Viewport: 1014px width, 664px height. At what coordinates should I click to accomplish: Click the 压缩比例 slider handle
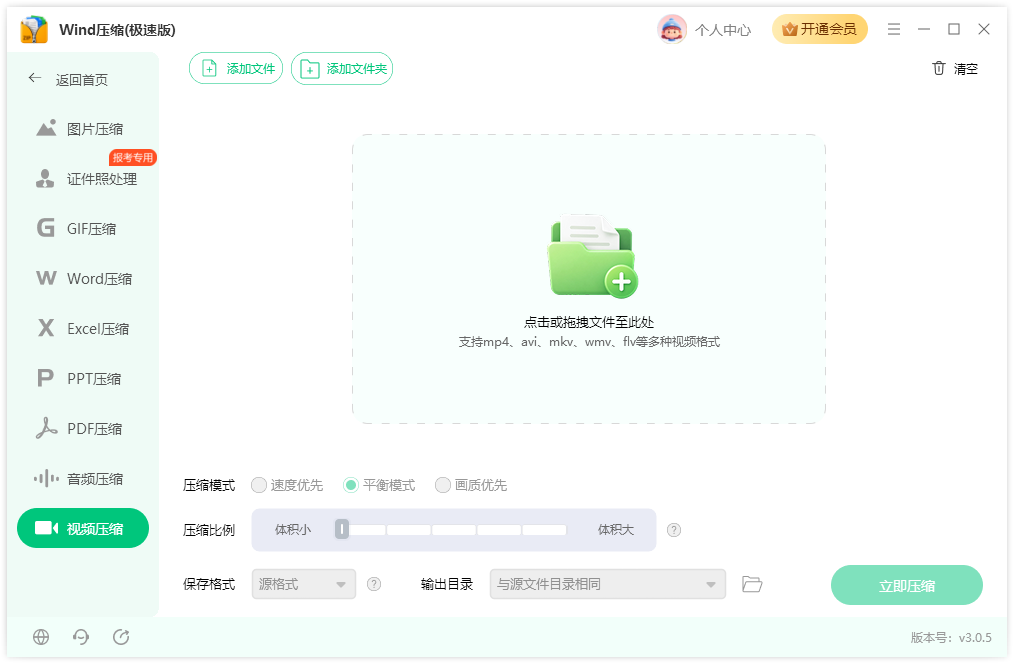[341, 530]
